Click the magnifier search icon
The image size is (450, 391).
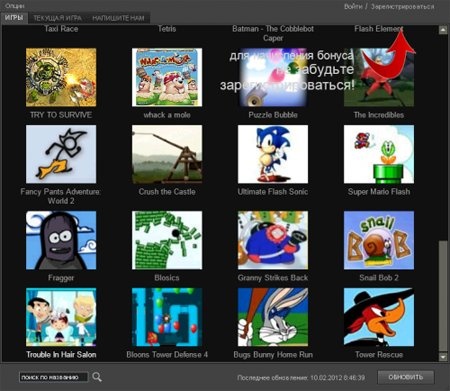click(97, 377)
